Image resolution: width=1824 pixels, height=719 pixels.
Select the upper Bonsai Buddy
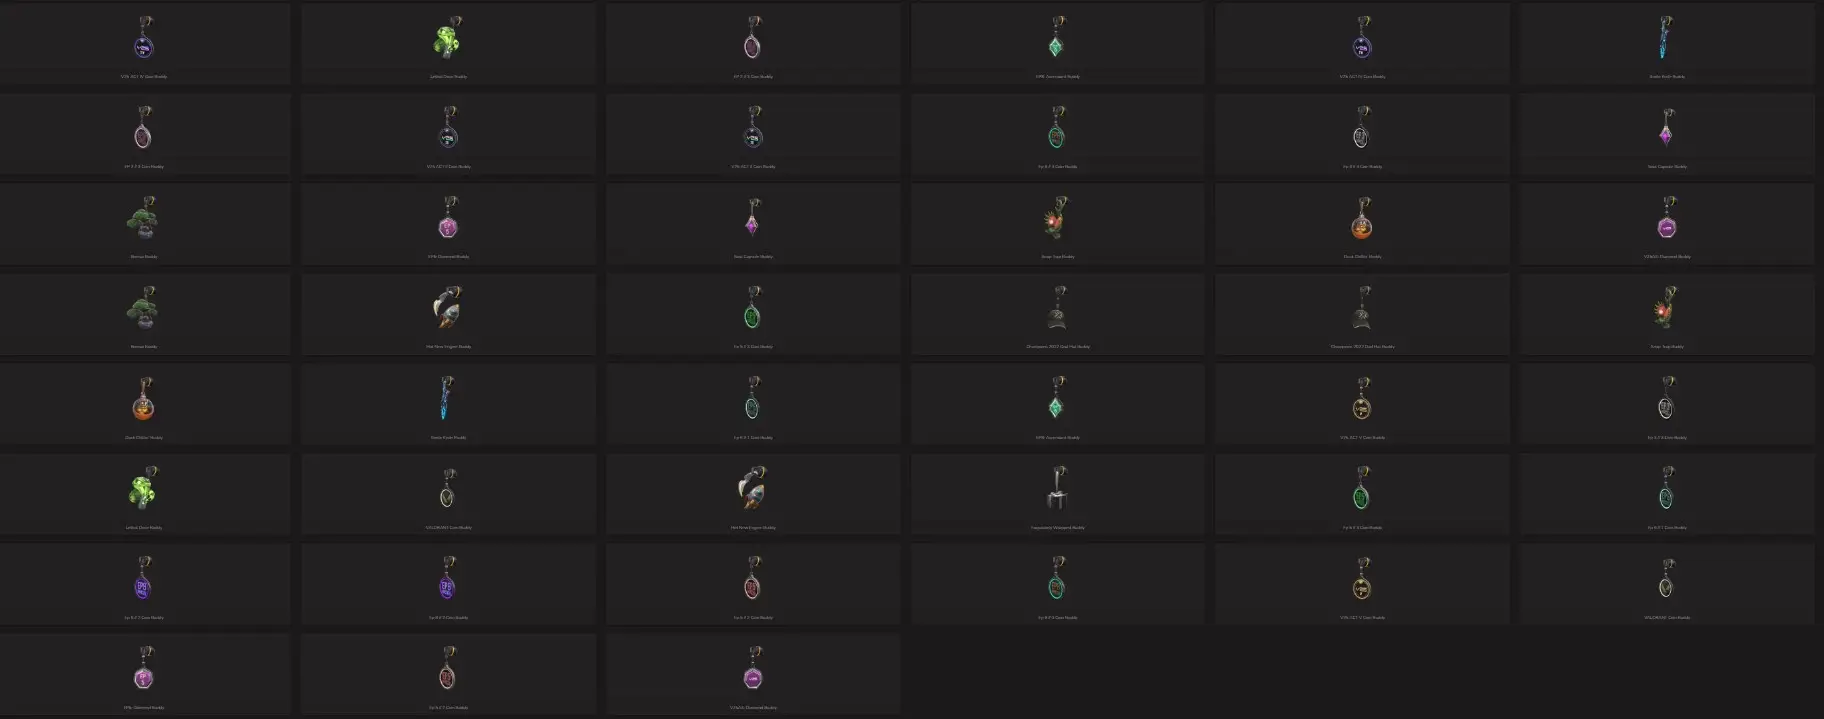click(x=144, y=222)
